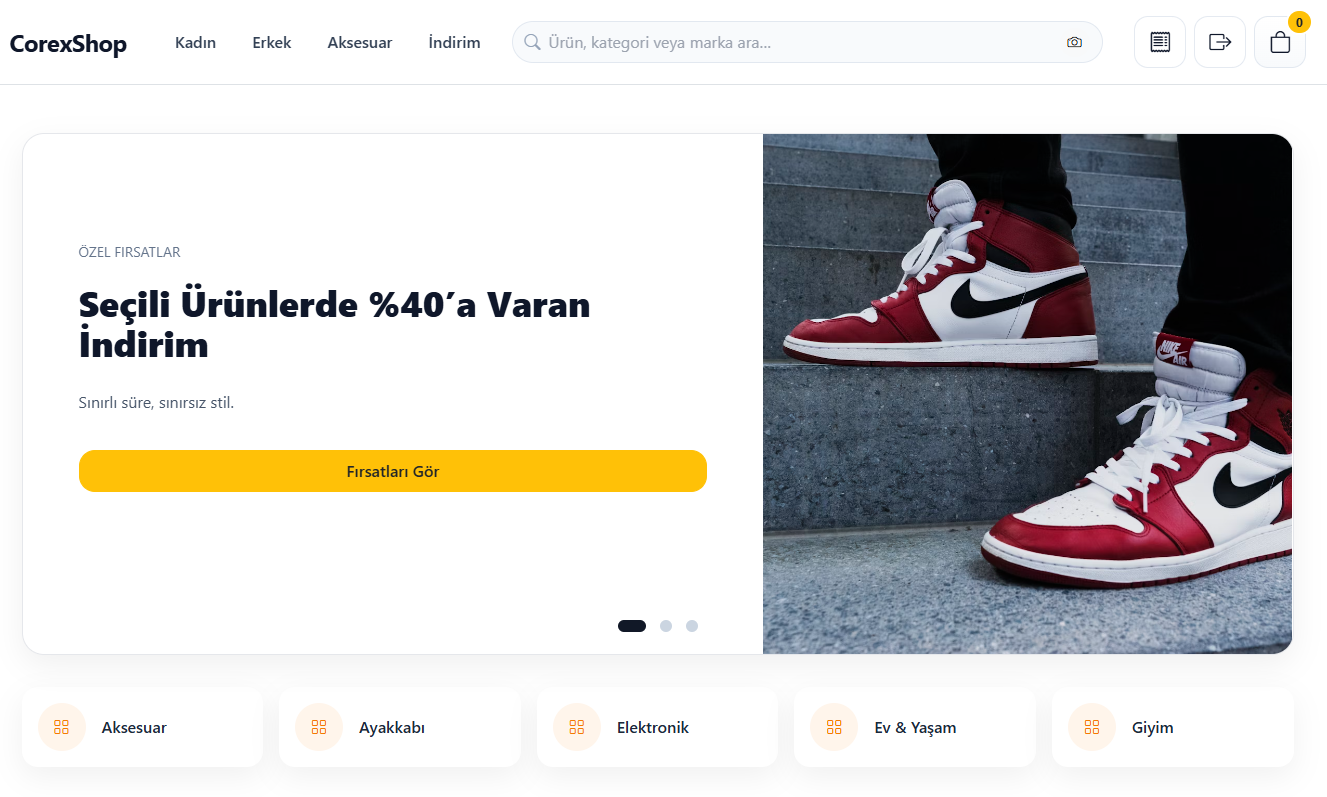This screenshot has width=1327, height=797.
Task: Switch to the second carousel slide dot
Action: click(x=666, y=626)
